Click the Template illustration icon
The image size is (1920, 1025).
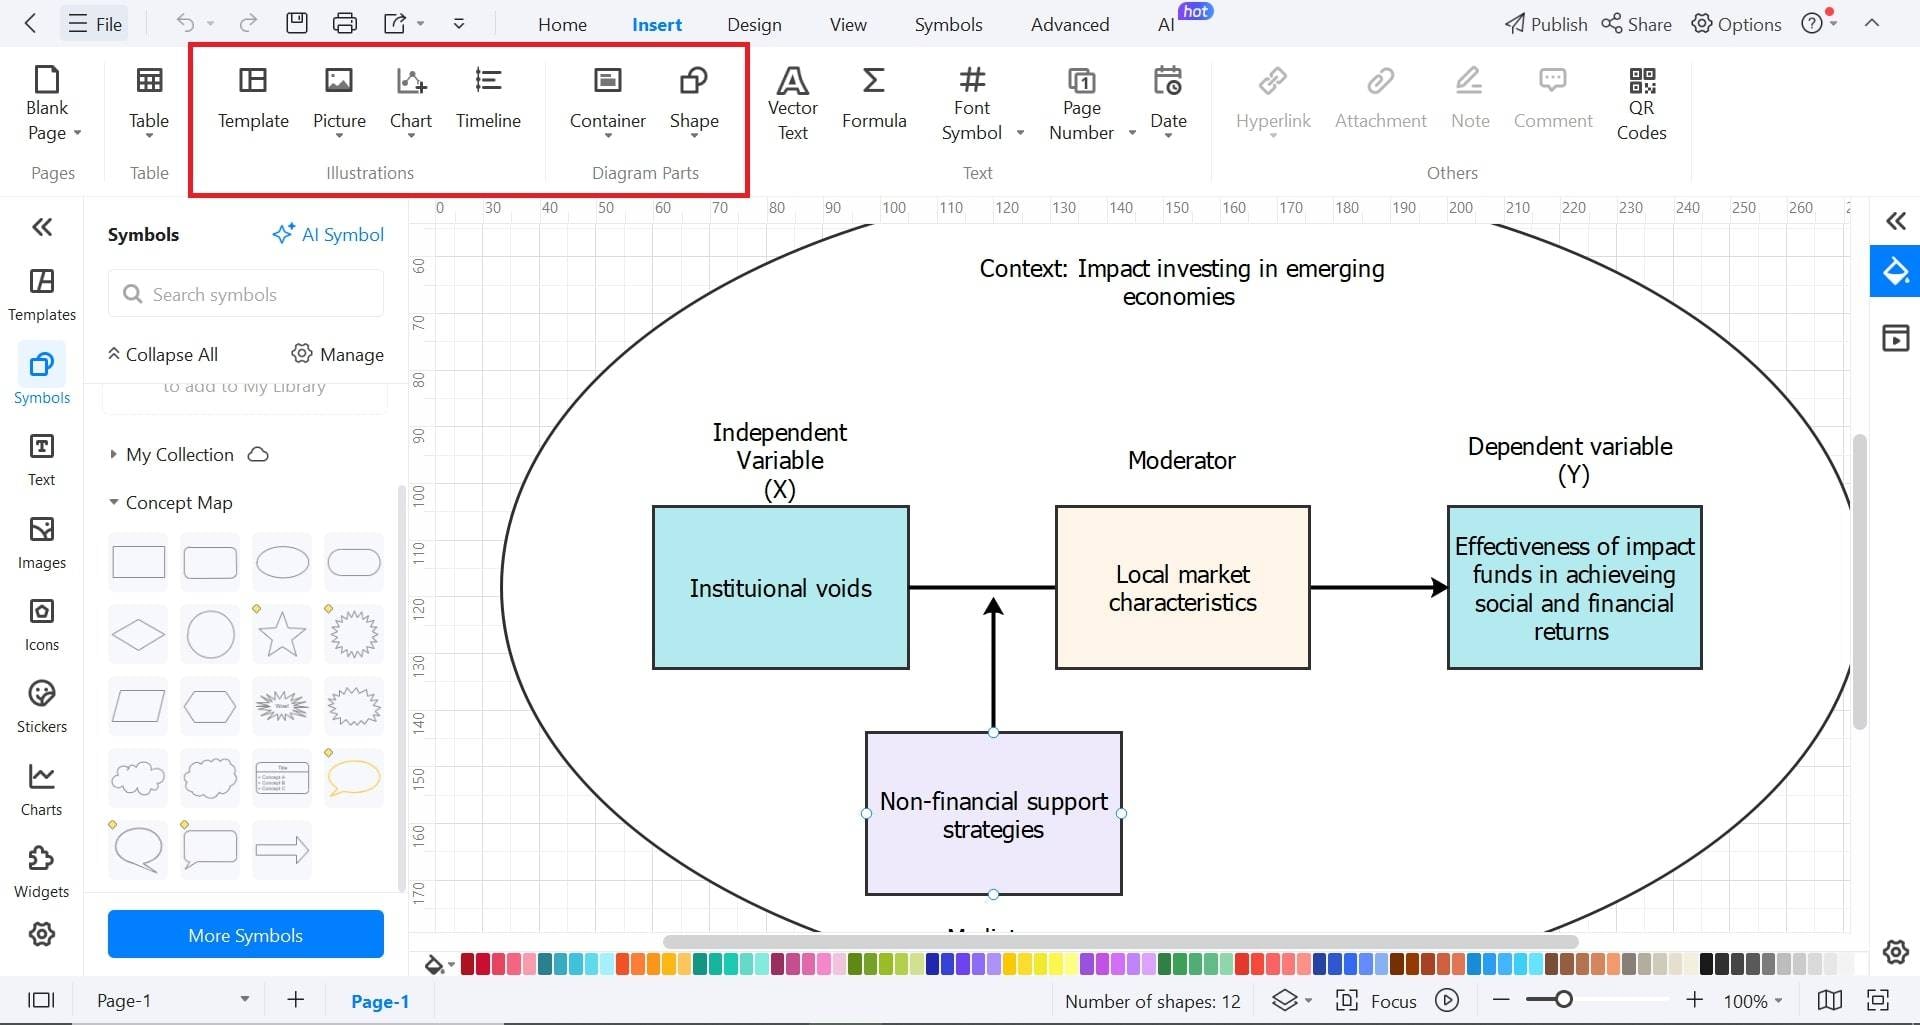tap(253, 98)
